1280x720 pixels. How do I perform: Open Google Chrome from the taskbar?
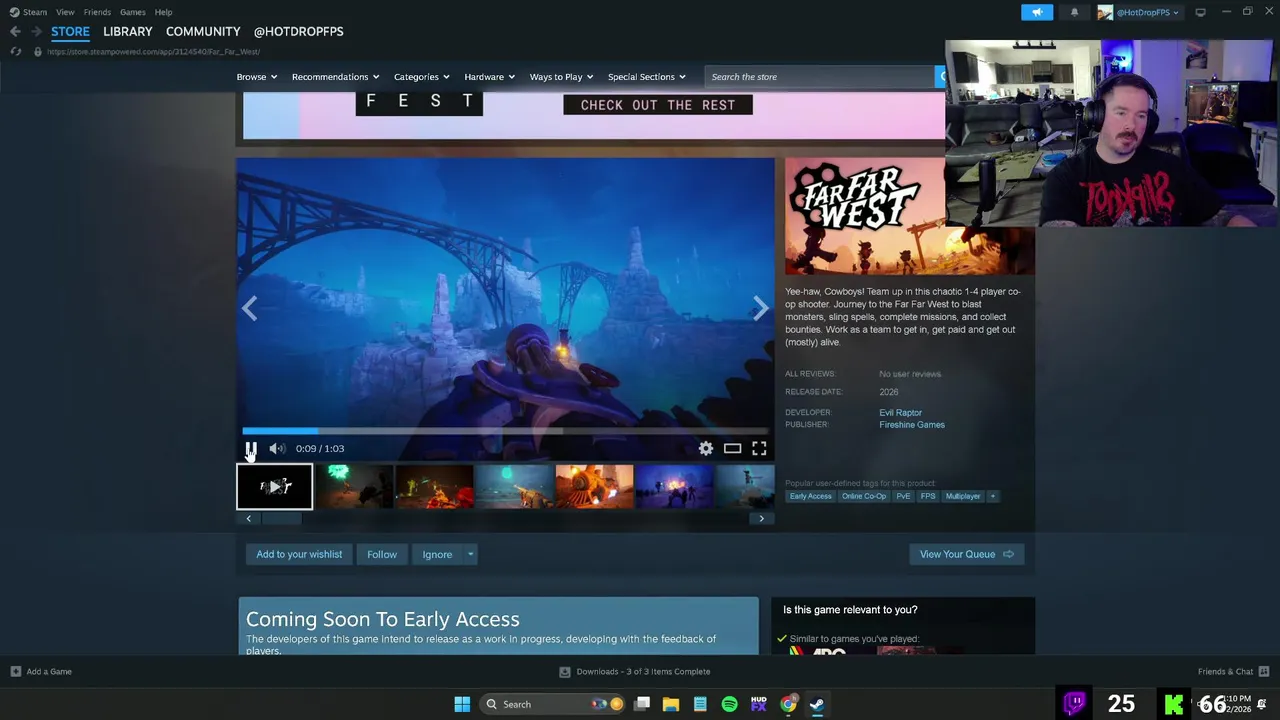[788, 704]
